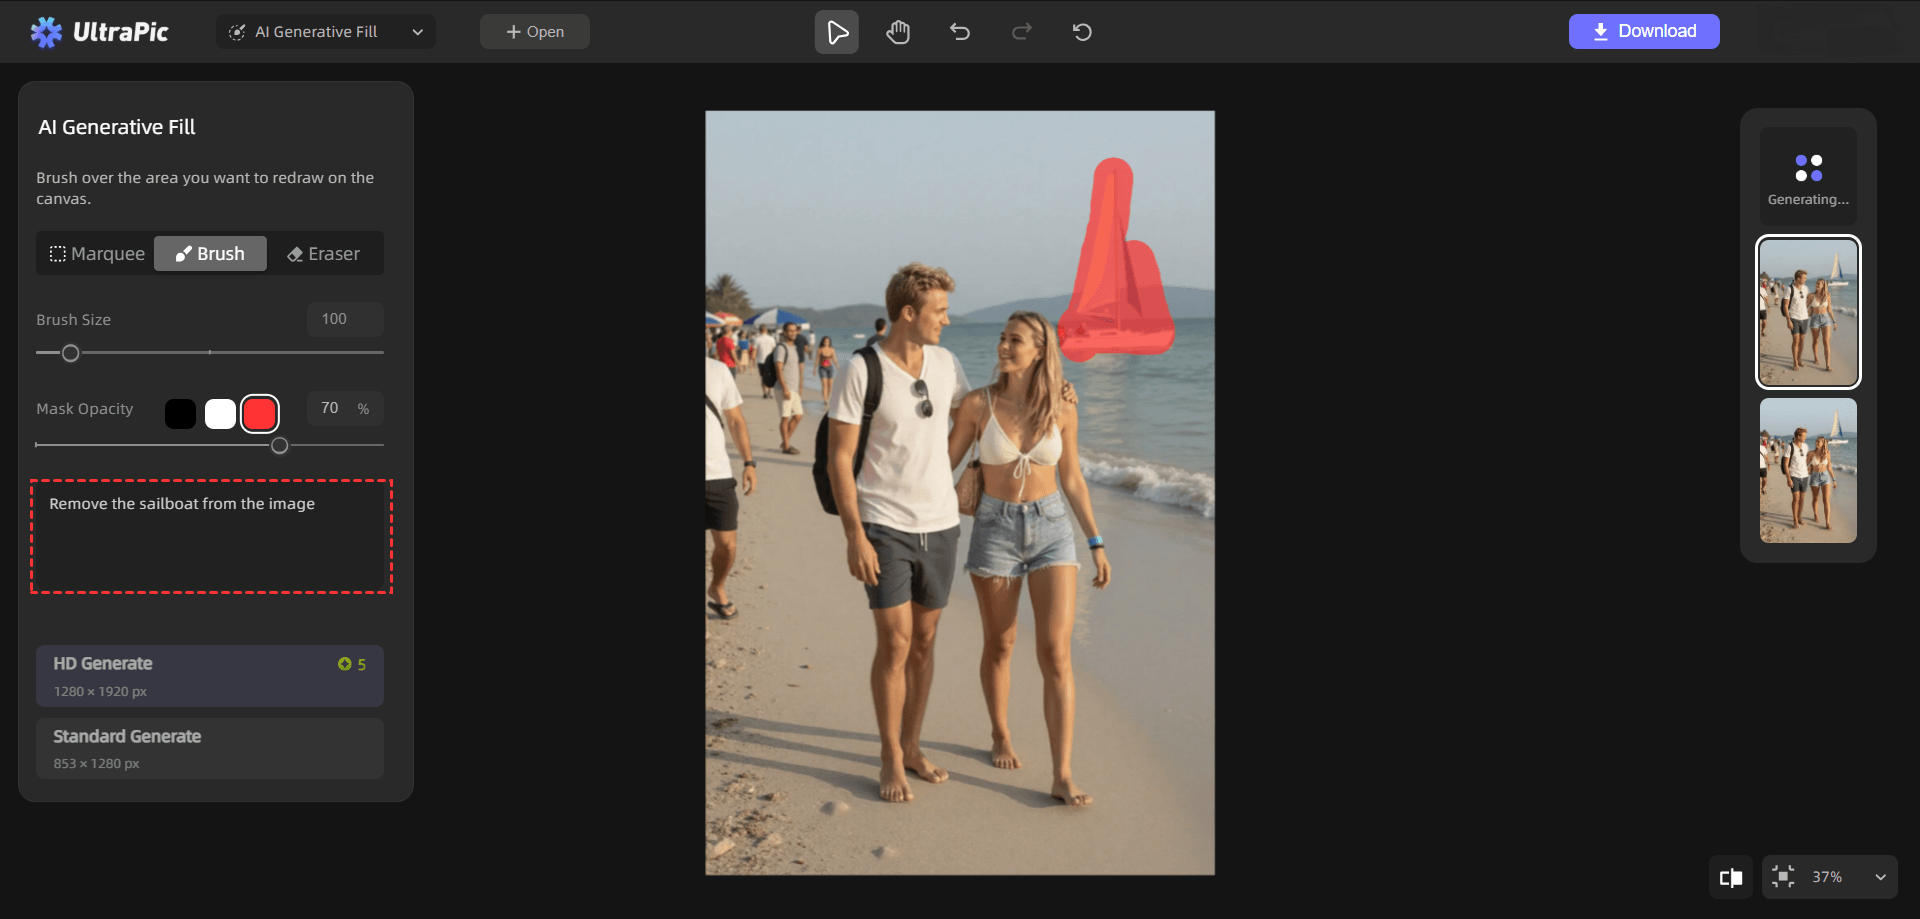This screenshot has height=919, width=1920.
Task: Click the Standard Generate button
Action: (x=210, y=748)
